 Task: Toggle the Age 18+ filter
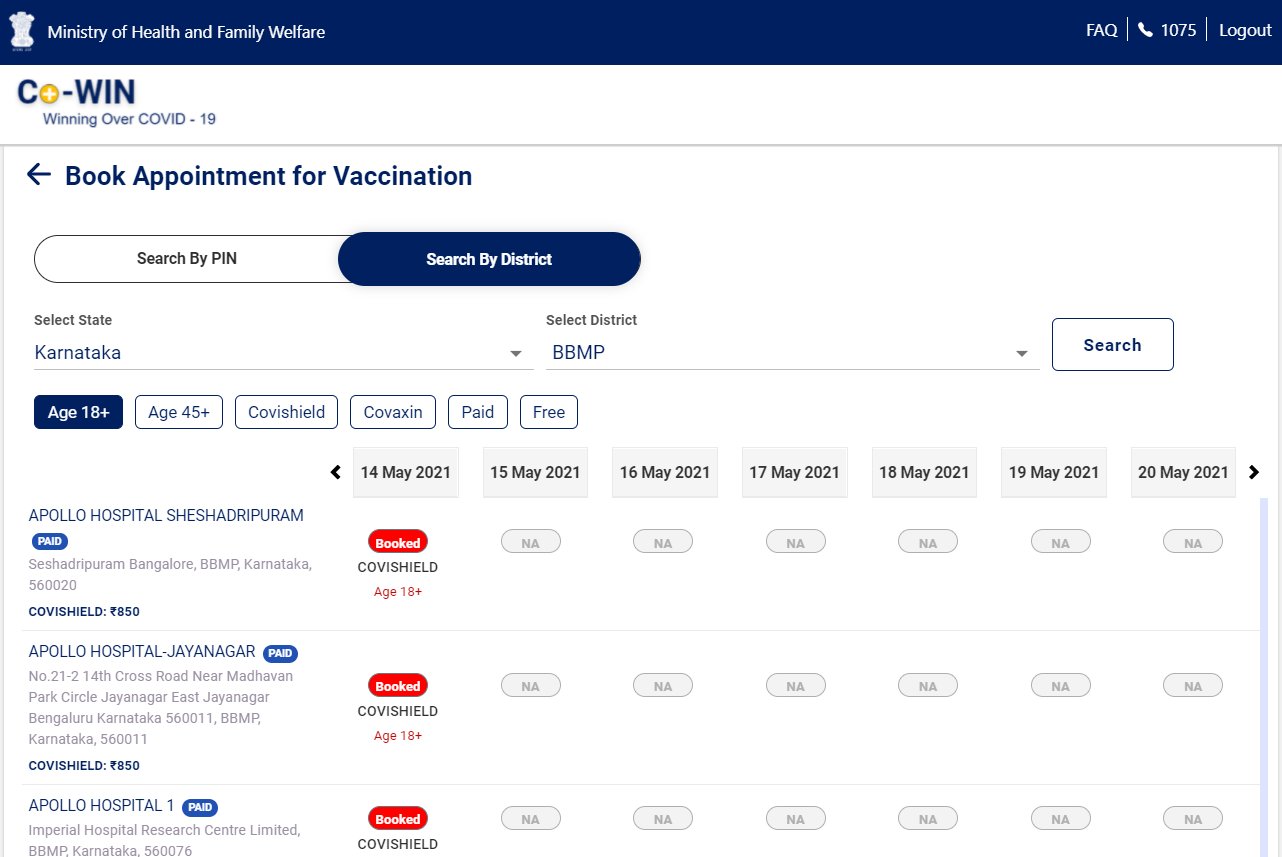point(78,412)
